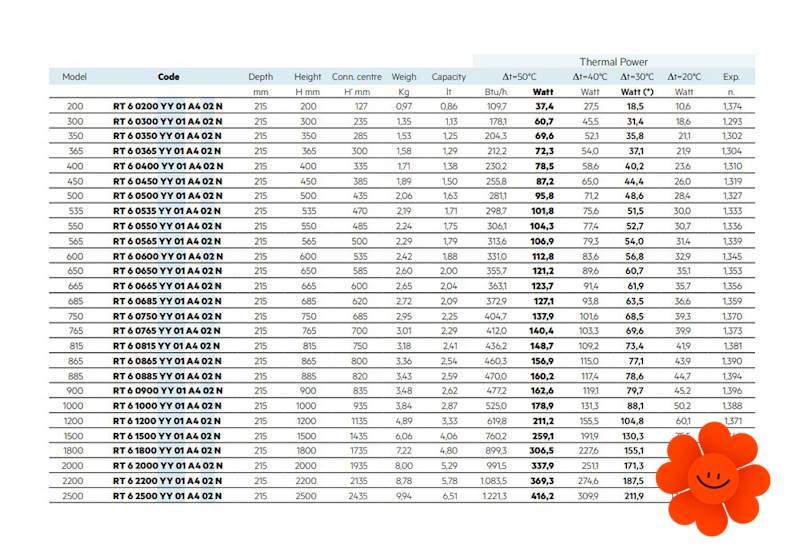
Task: Click the Δt=50°C column header
Action: tap(519, 77)
